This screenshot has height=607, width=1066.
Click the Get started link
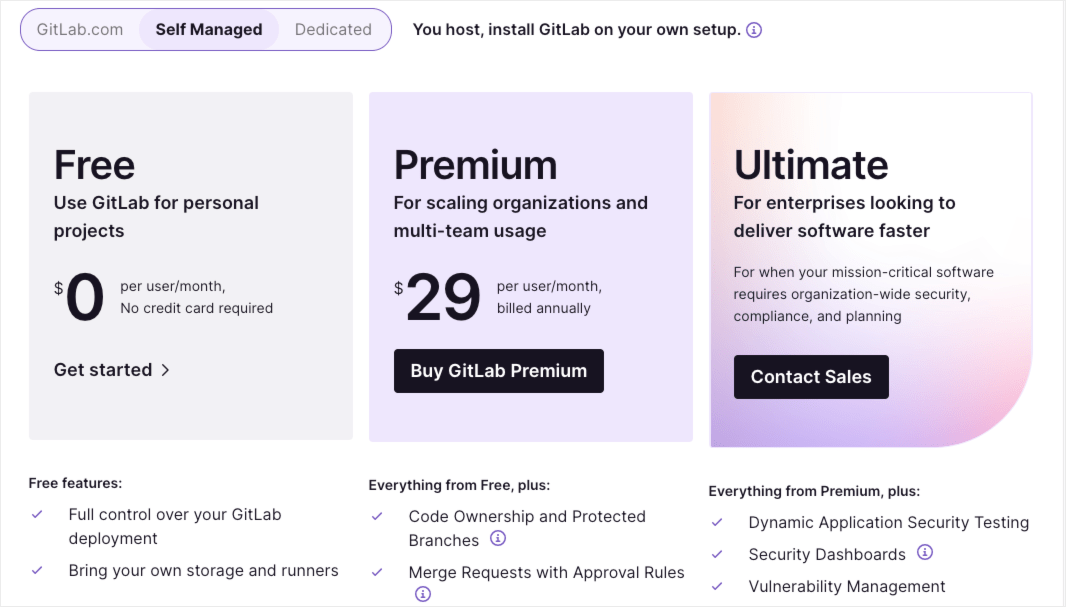tap(111, 370)
